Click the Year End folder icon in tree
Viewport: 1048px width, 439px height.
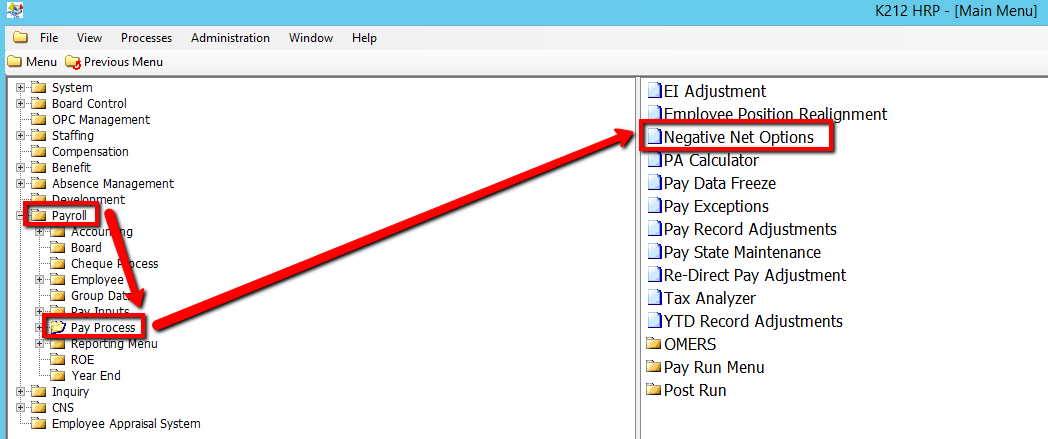[58, 376]
